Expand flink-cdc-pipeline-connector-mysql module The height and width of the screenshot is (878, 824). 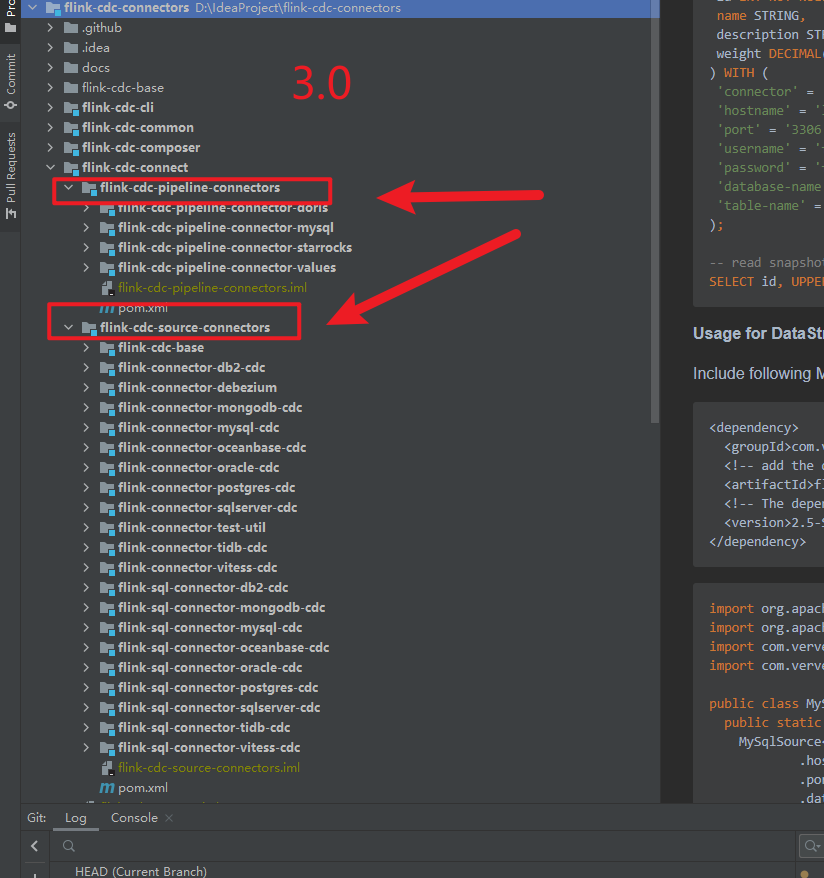pyautogui.click(x=86, y=227)
